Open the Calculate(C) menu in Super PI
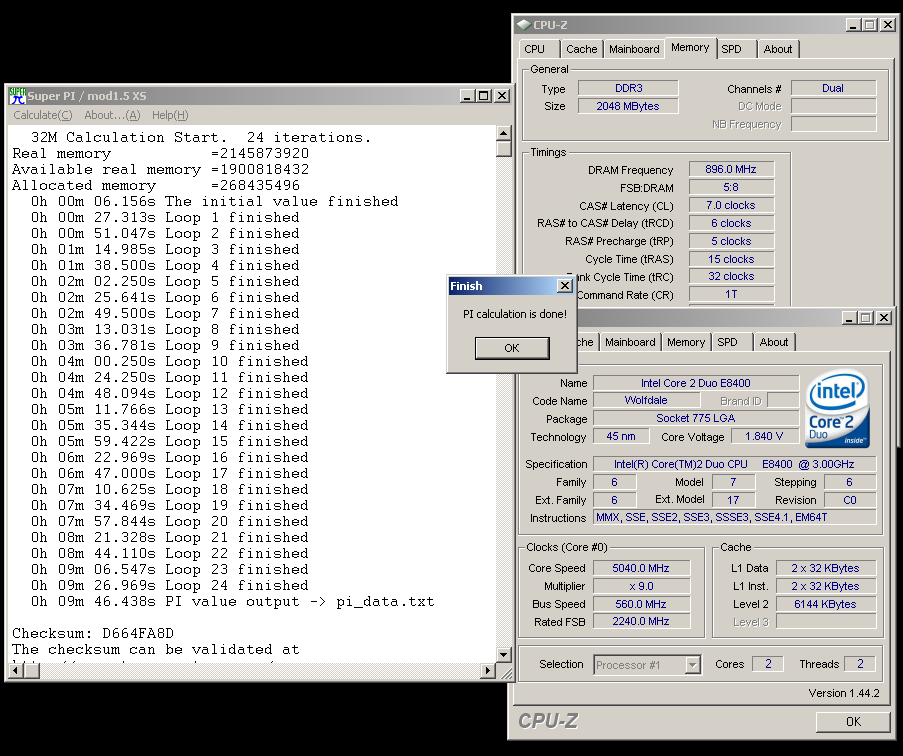This screenshot has width=903, height=756. pyautogui.click(x=43, y=115)
